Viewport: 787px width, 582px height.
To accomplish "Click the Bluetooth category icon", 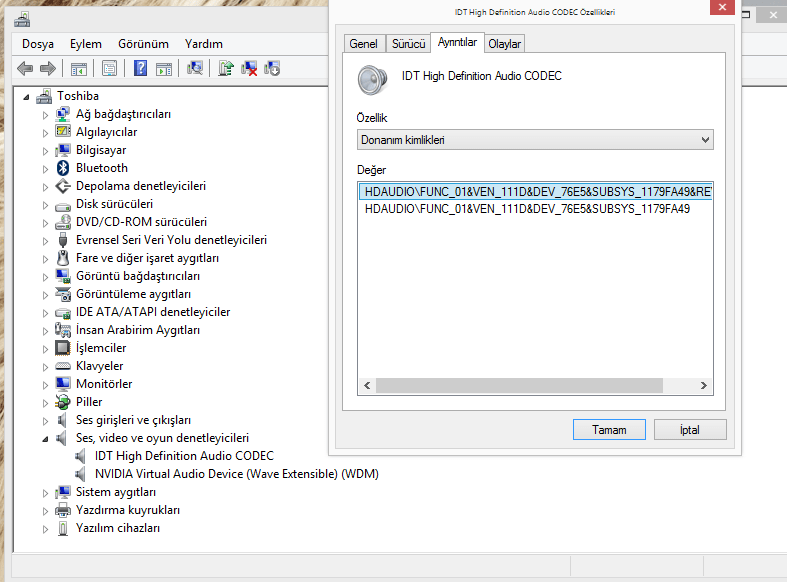I will pyautogui.click(x=63, y=168).
